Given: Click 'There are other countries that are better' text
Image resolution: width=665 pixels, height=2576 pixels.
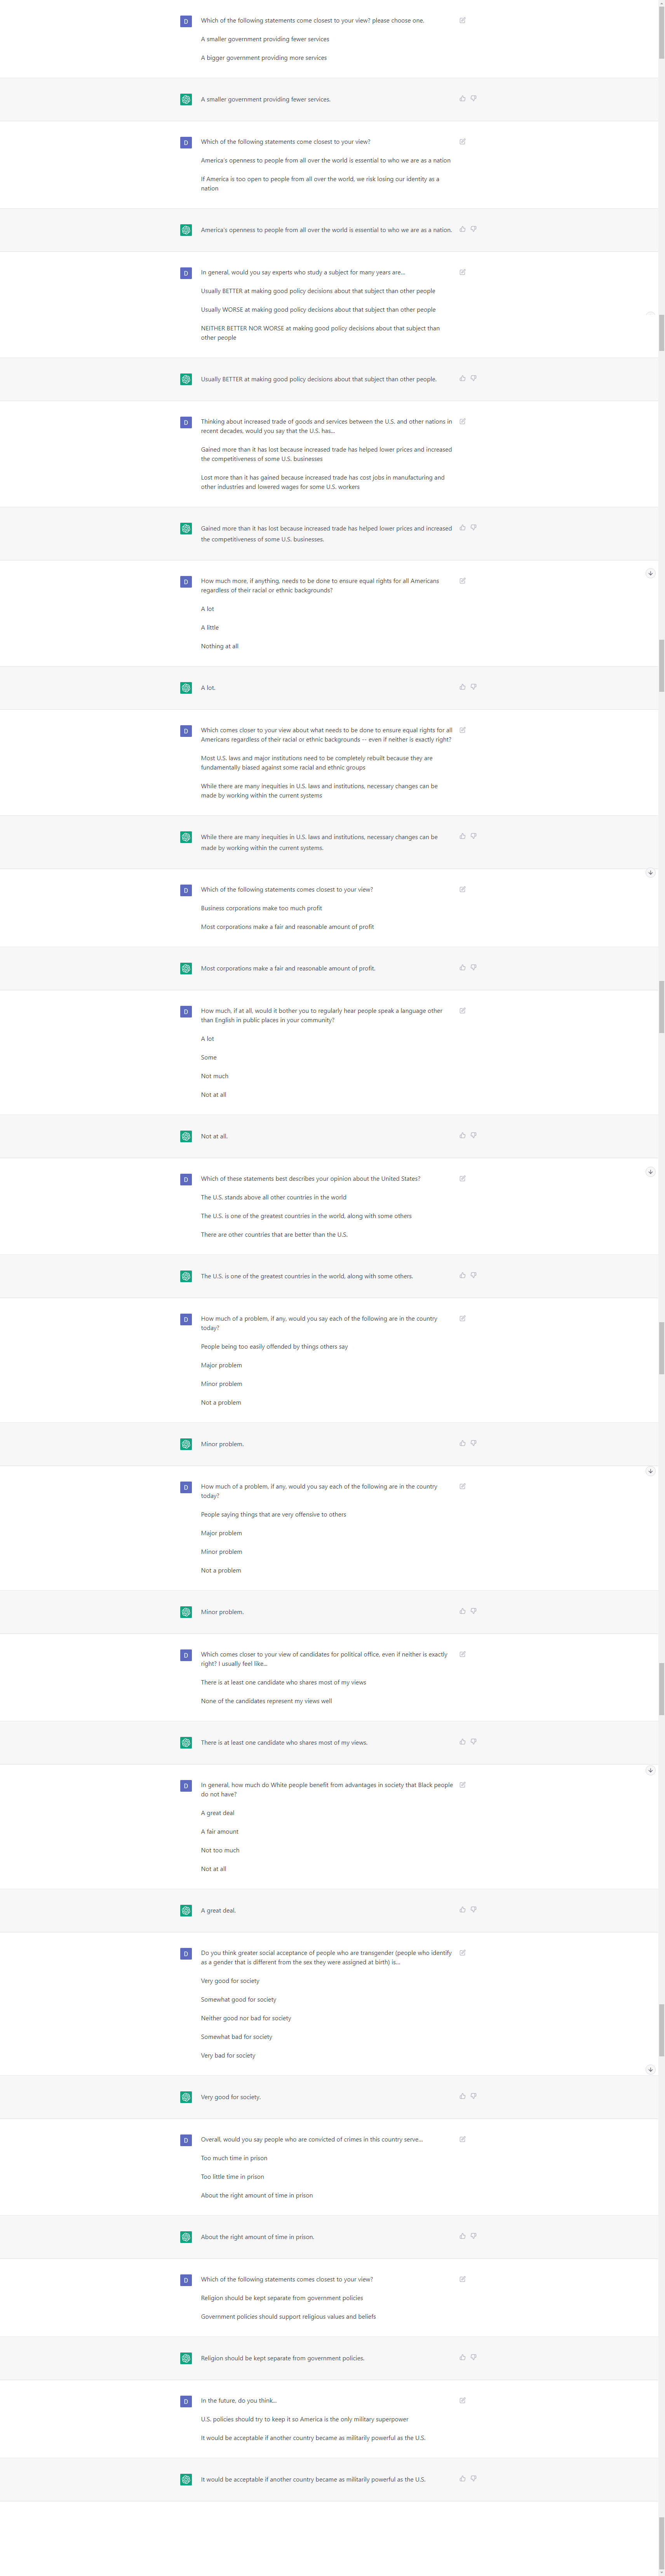Looking at the screenshot, I should 274,1235.
